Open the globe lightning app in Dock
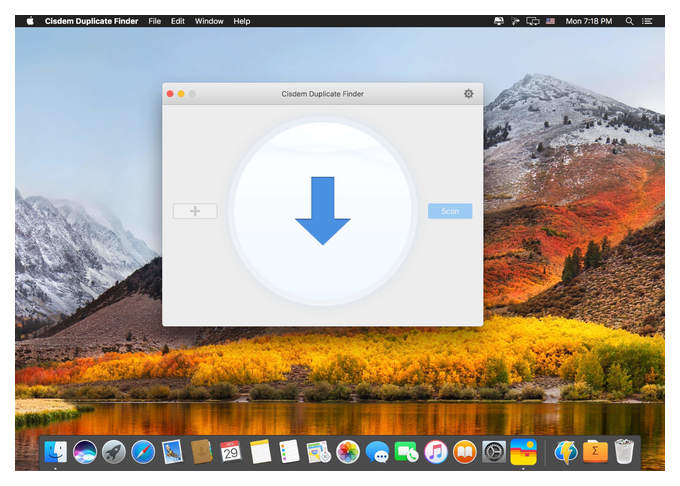Screen dimensions: 680x486 pos(566,452)
